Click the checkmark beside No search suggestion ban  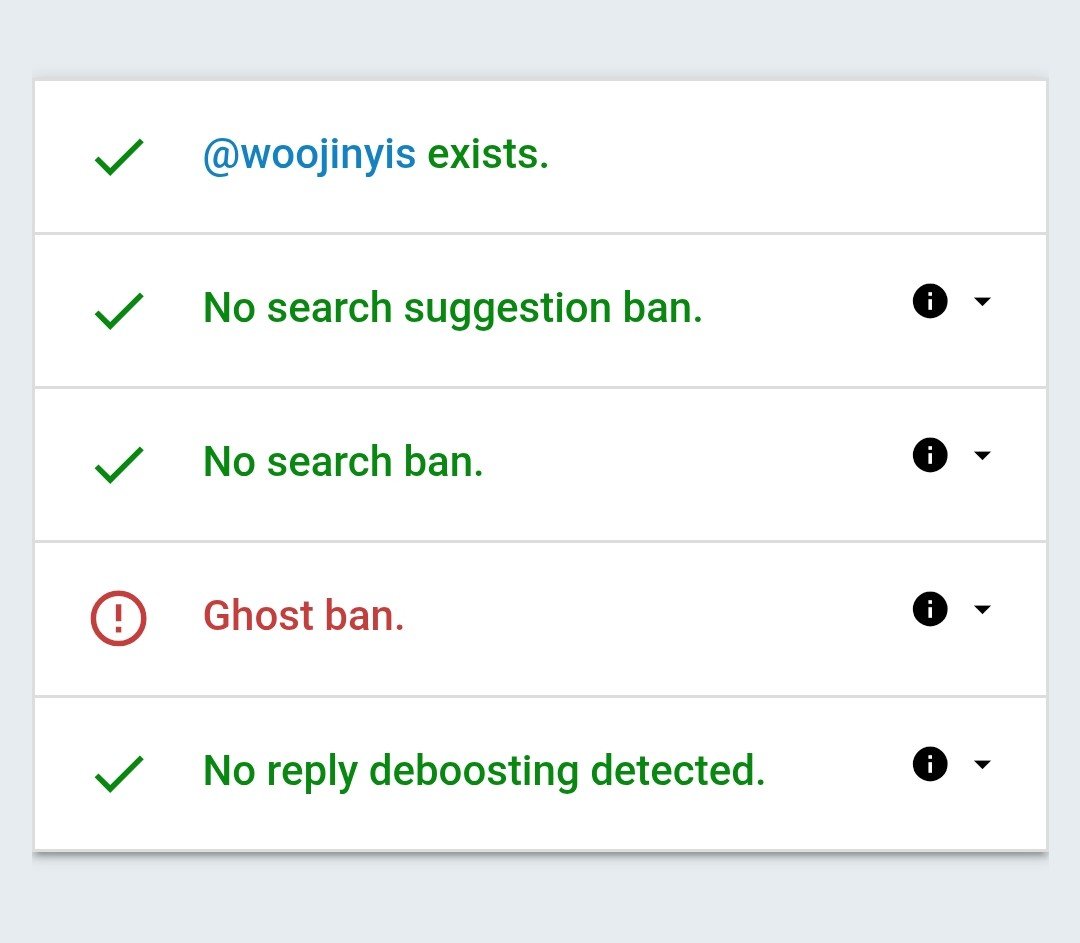118,311
